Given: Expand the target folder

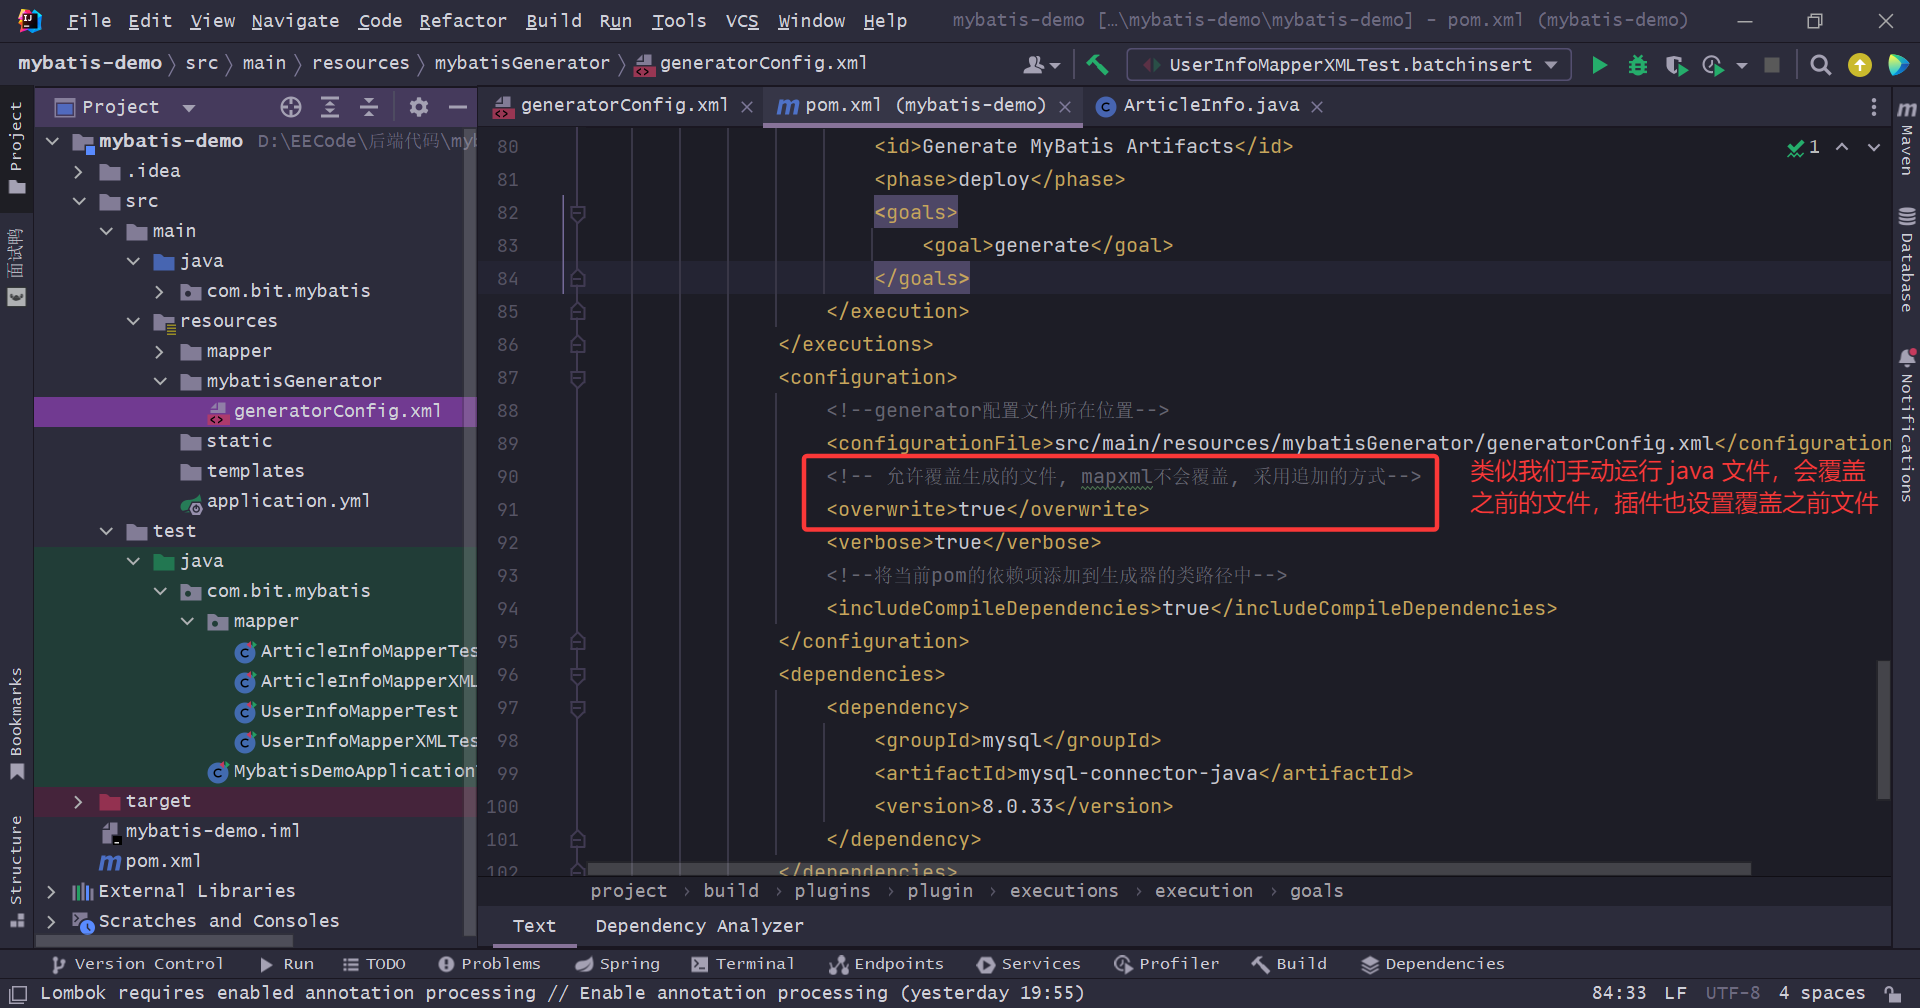Looking at the screenshot, I should 79,801.
